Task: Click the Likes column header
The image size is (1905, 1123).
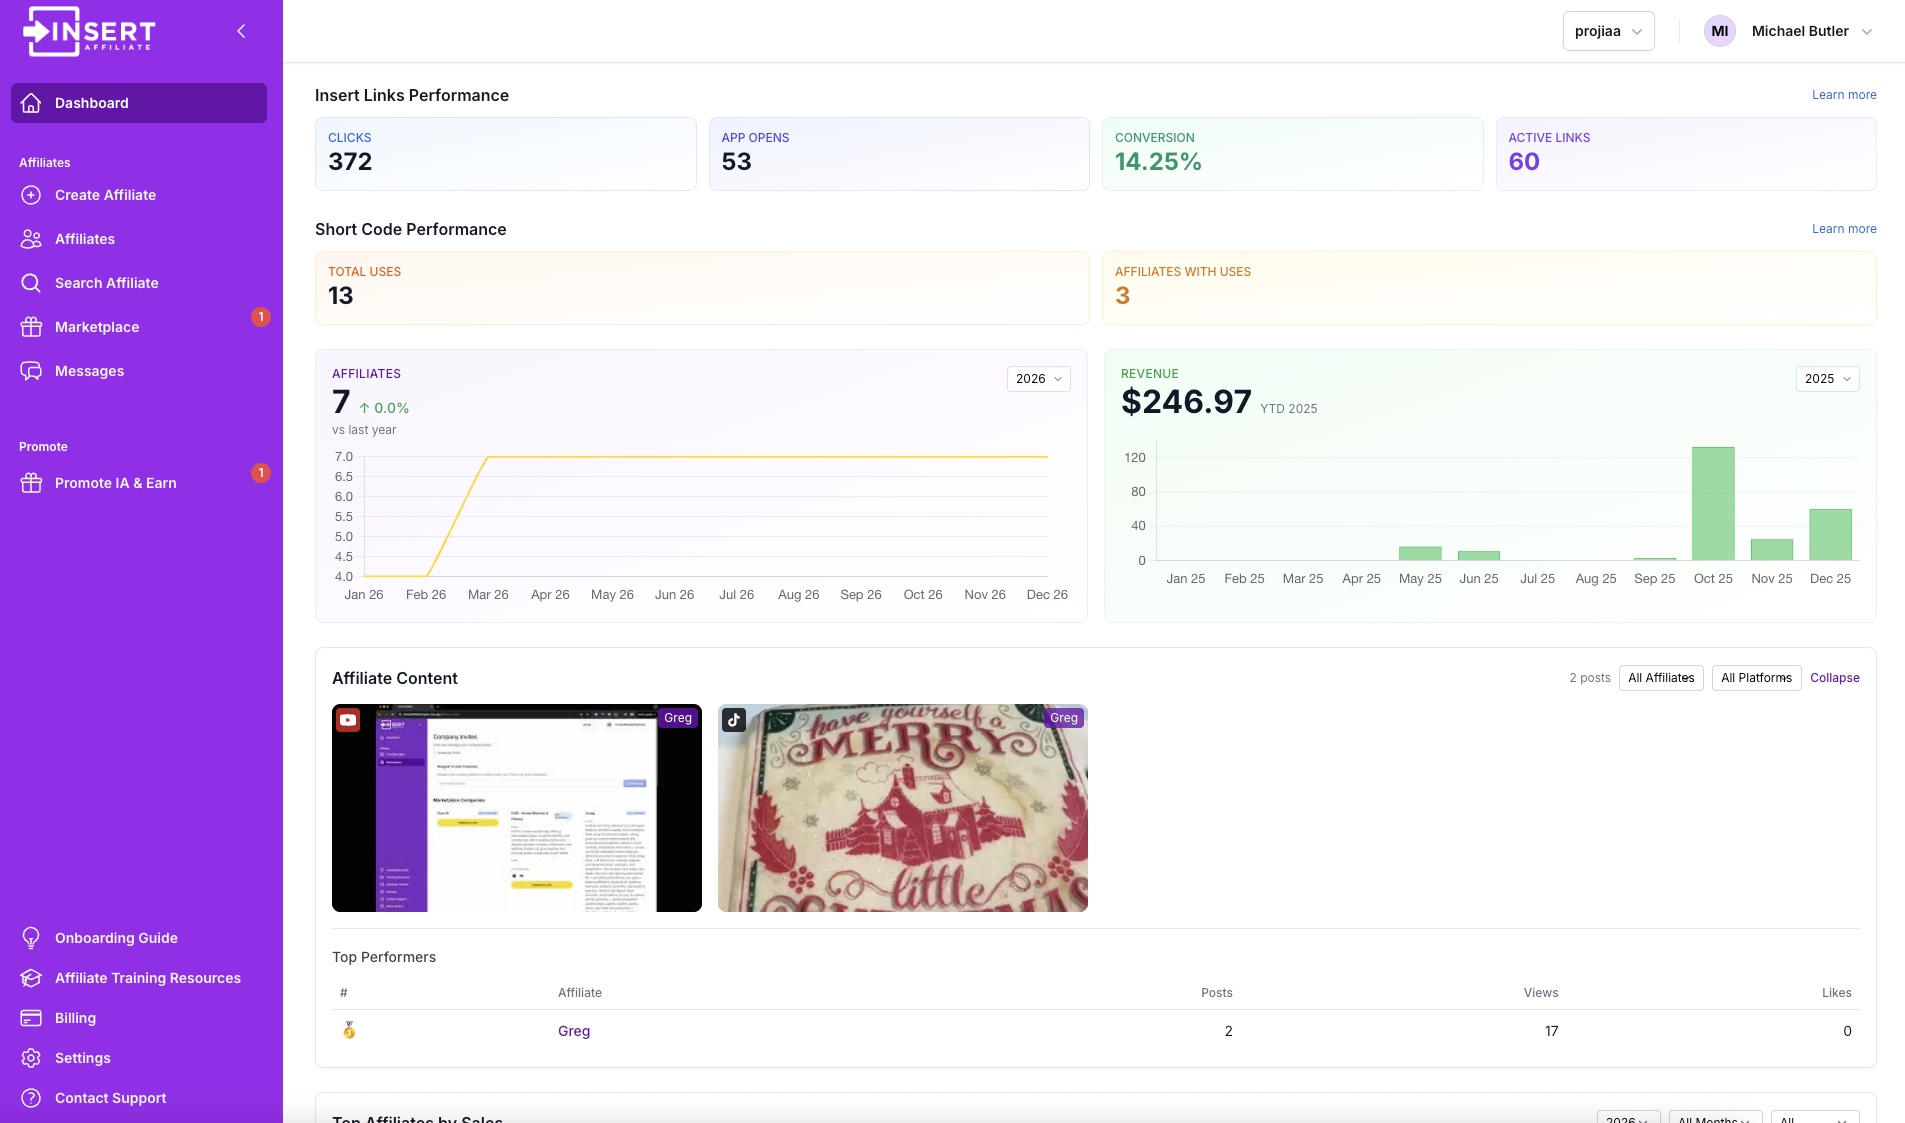Action: tap(1837, 993)
